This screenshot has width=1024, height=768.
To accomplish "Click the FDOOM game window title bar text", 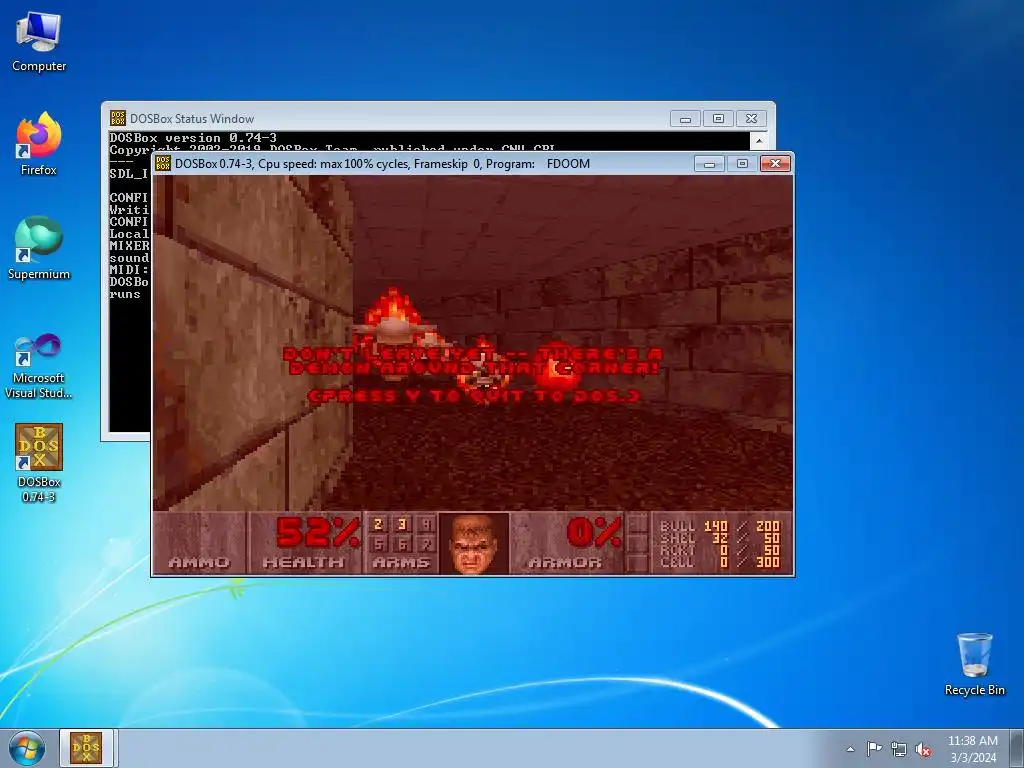I will tap(382, 164).
